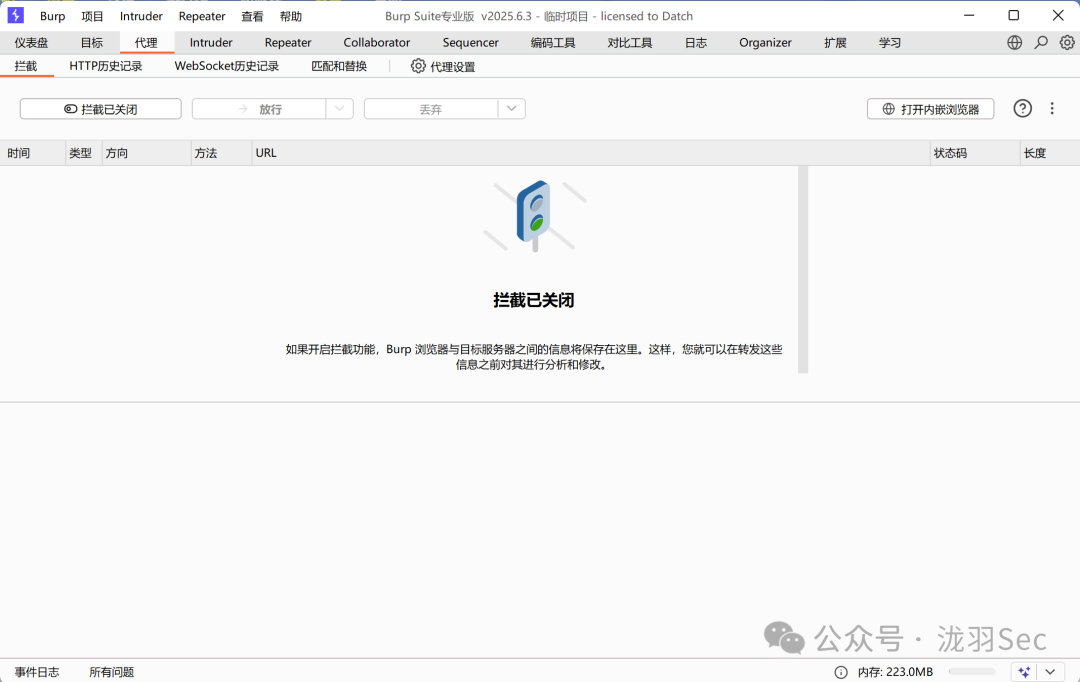Viewport: 1080px width, 682px height.
Task: Open 代理设置 proxy settings
Action: (443, 66)
